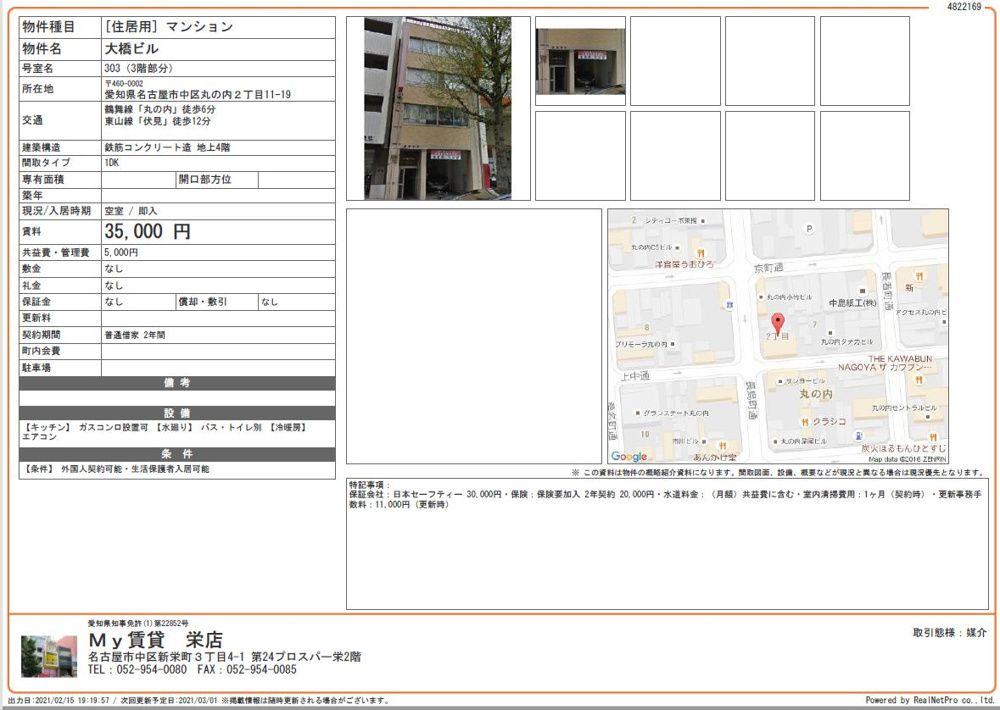Click the 開口部方位 label
This screenshot has width=1000, height=710.
[x=205, y=180]
